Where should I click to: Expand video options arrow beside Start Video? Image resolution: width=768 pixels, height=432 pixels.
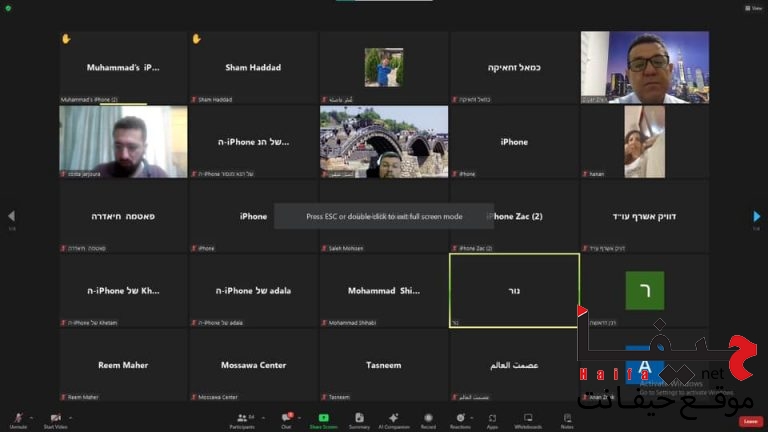(71, 417)
